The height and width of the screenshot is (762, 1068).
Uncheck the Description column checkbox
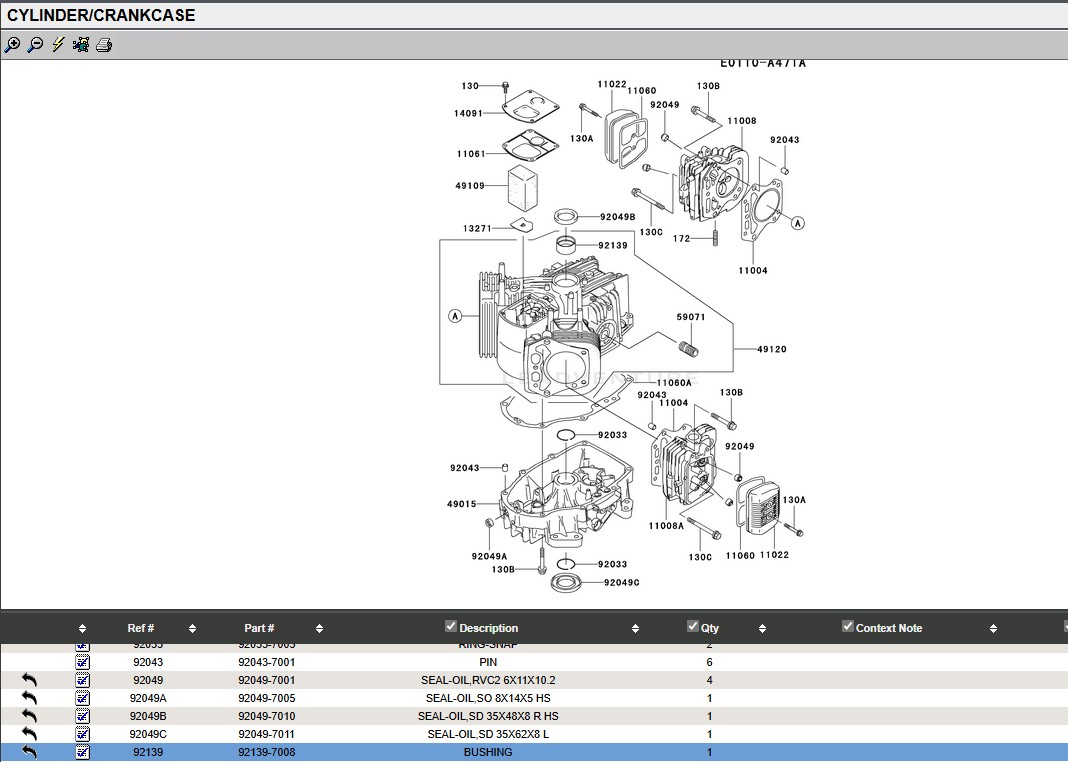(x=451, y=627)
